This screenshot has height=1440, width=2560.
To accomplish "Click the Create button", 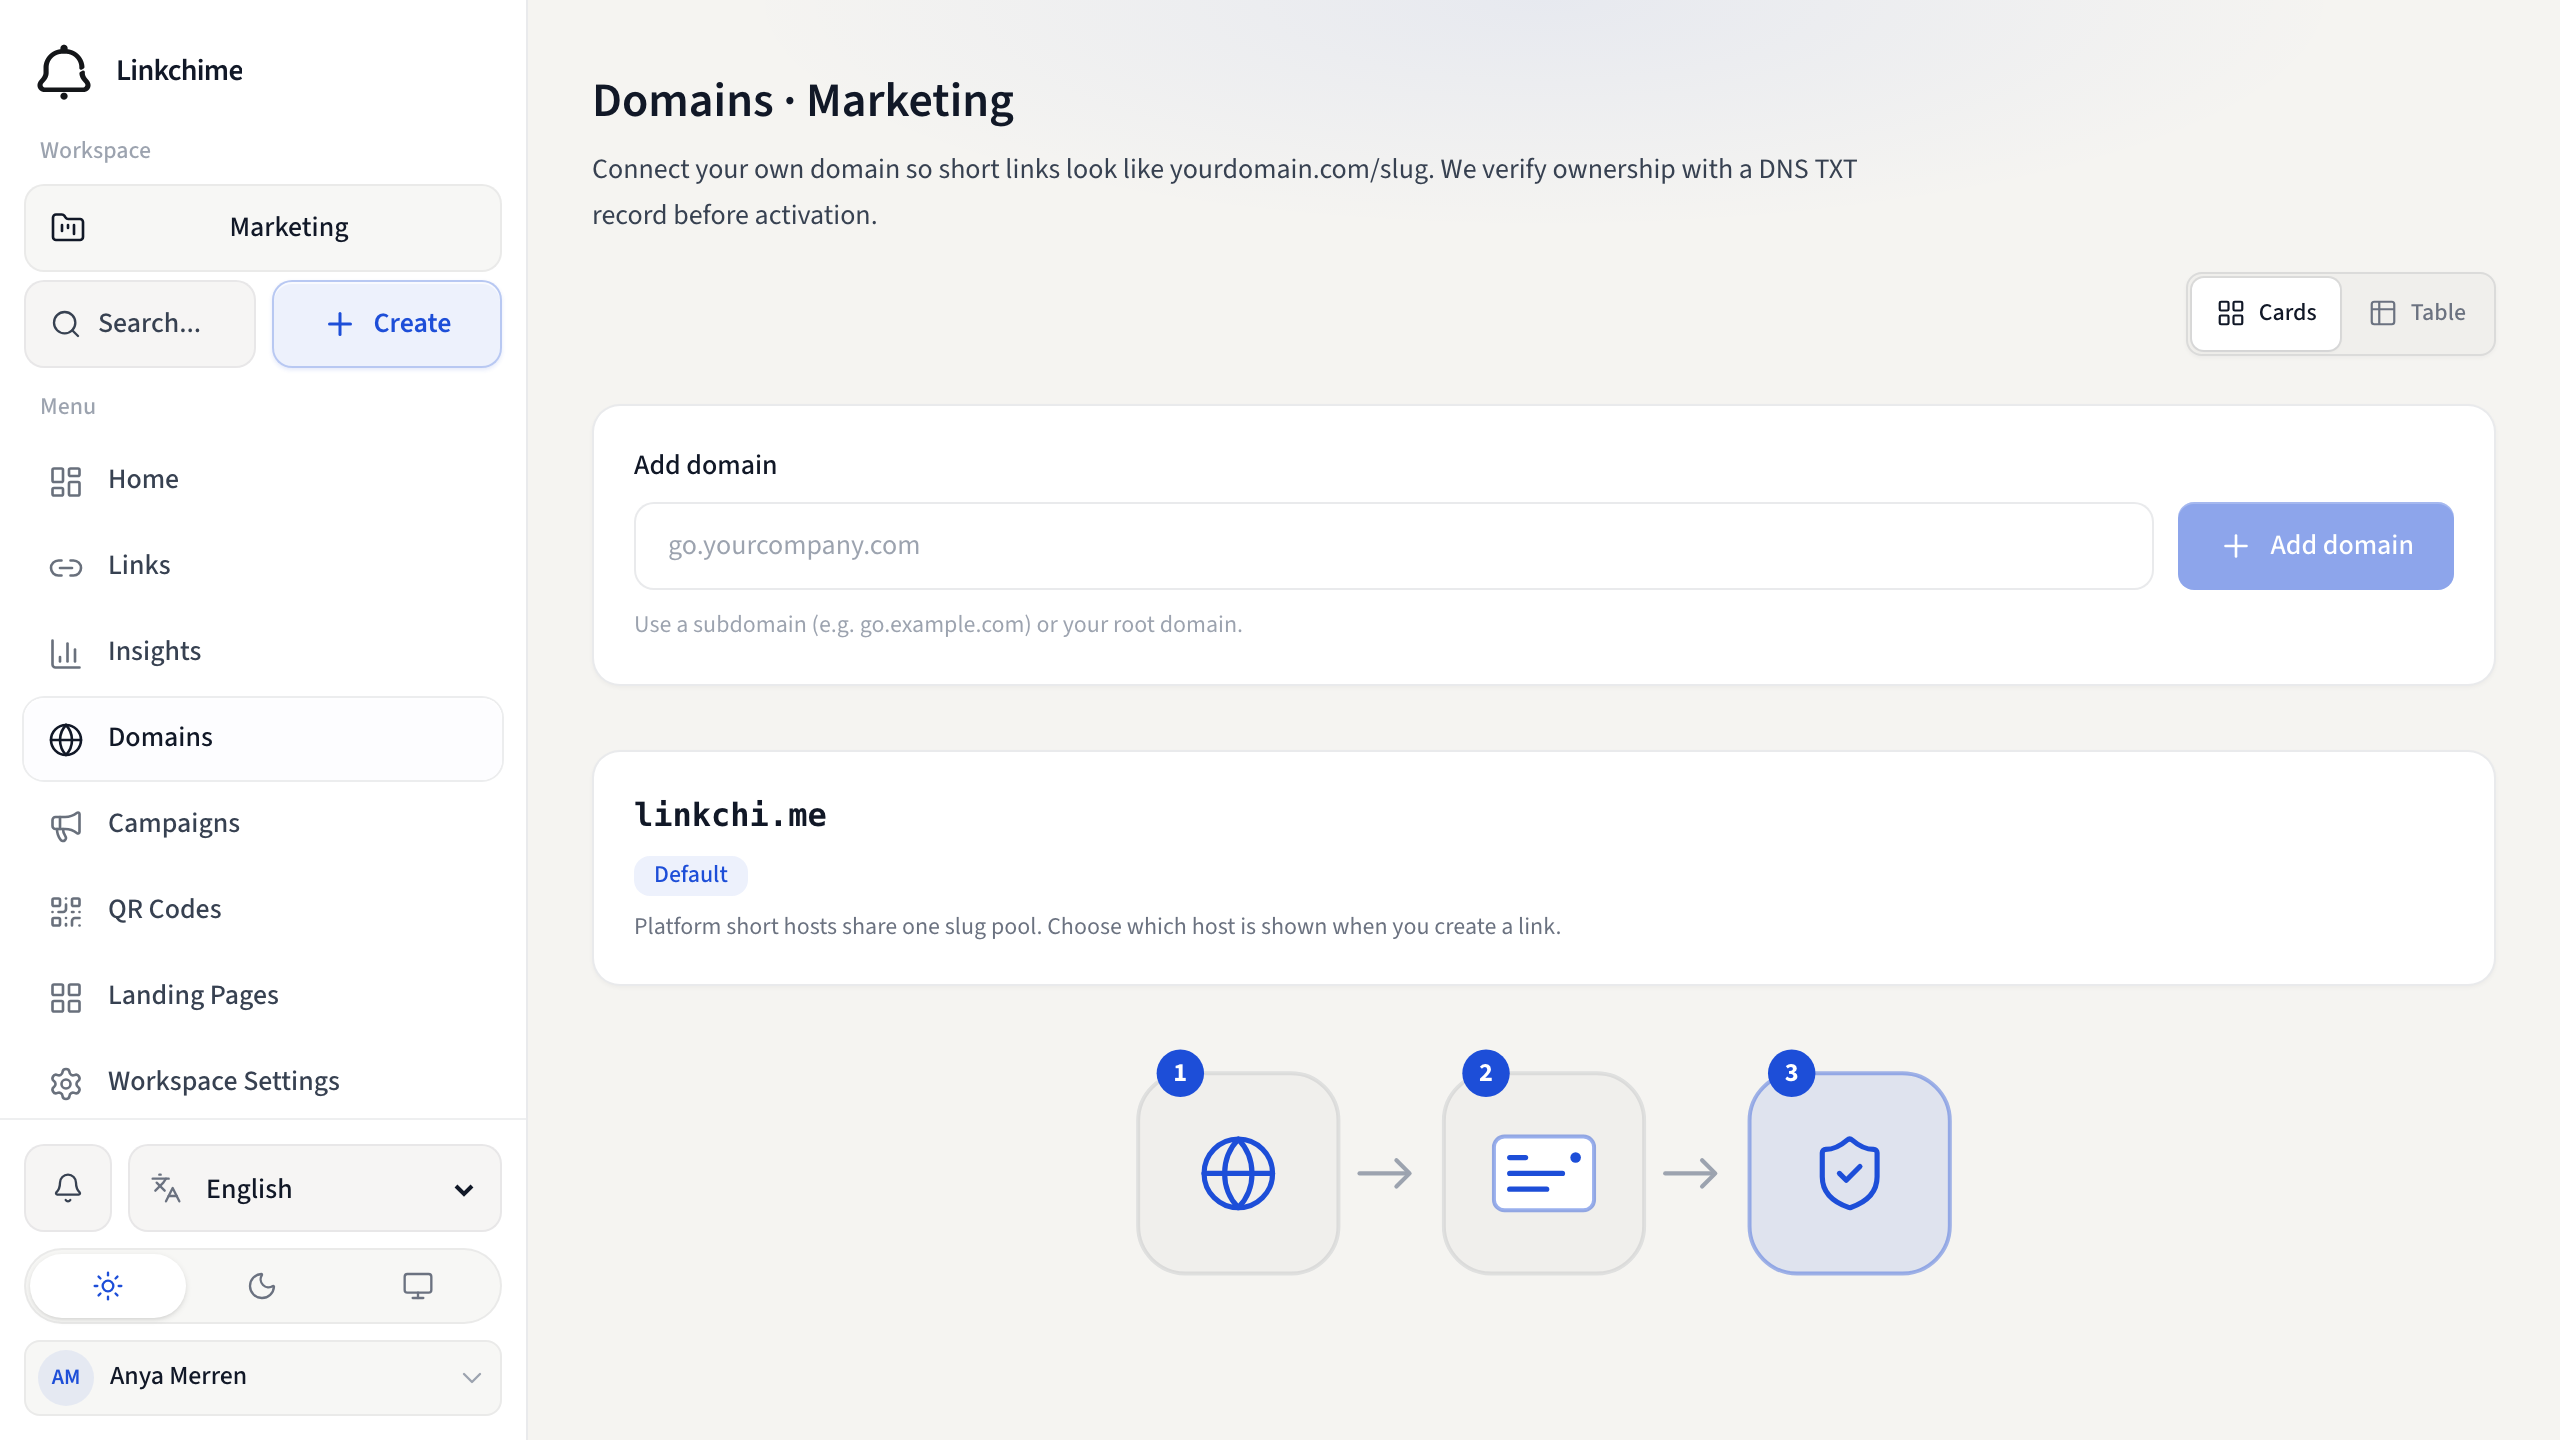I will click(x=387, y=324).
